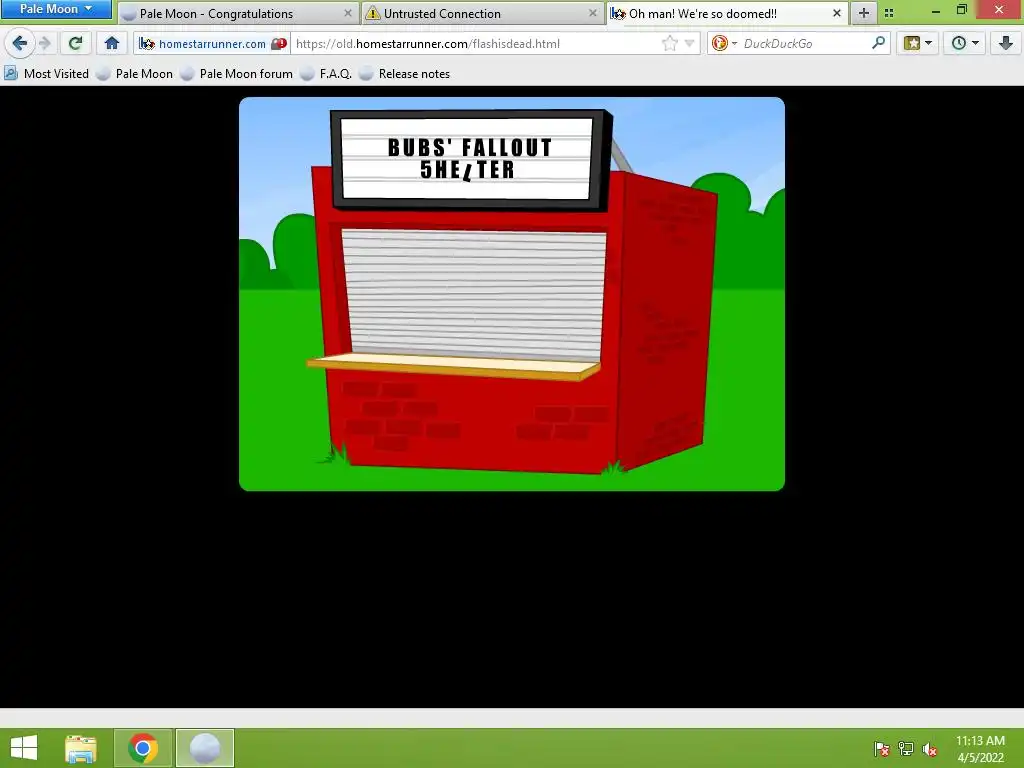Open the bookmarks menu button

pos(918,44)
